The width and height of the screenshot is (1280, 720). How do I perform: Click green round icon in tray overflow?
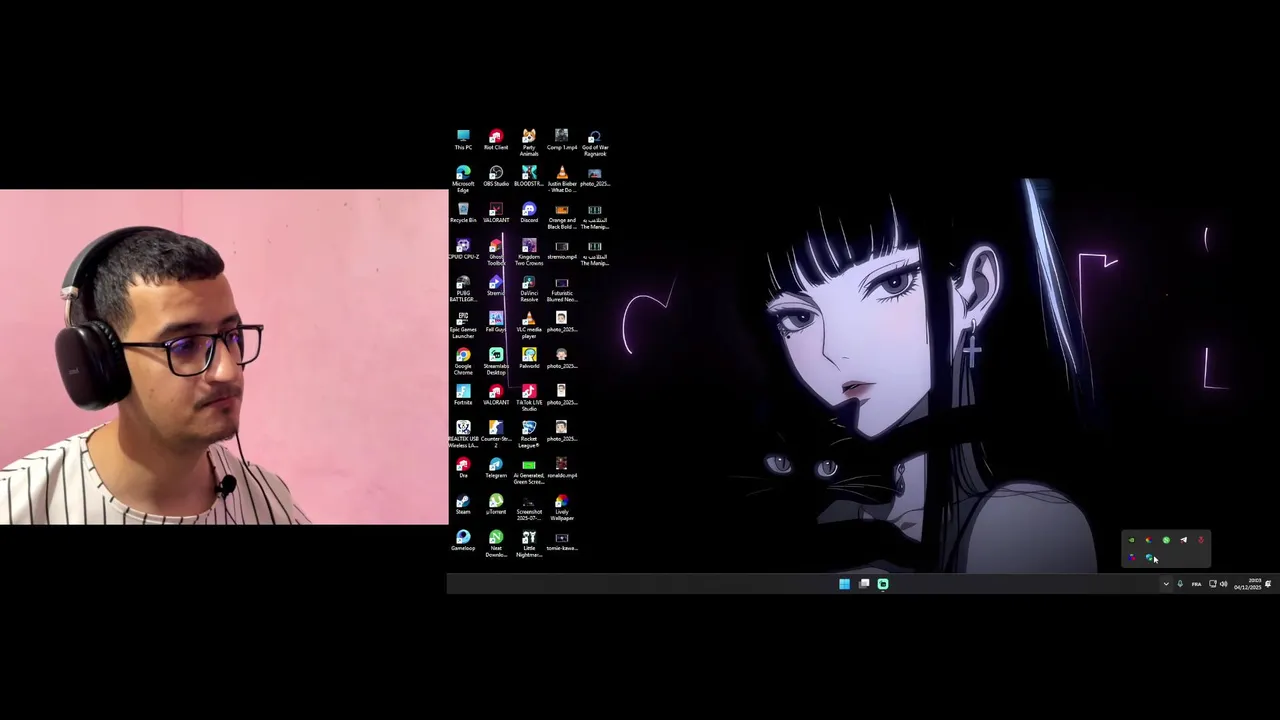[x=1166, y=540]
